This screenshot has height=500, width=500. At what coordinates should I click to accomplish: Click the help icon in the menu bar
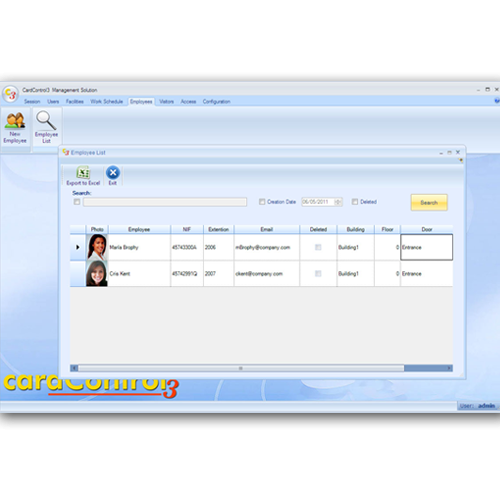[x=497, y=101]
